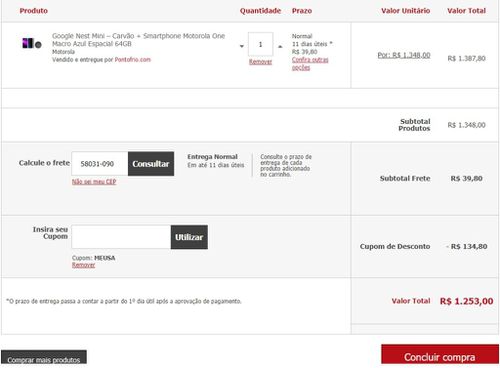Click the Utilizar coupon button

(x=189, y=237)
